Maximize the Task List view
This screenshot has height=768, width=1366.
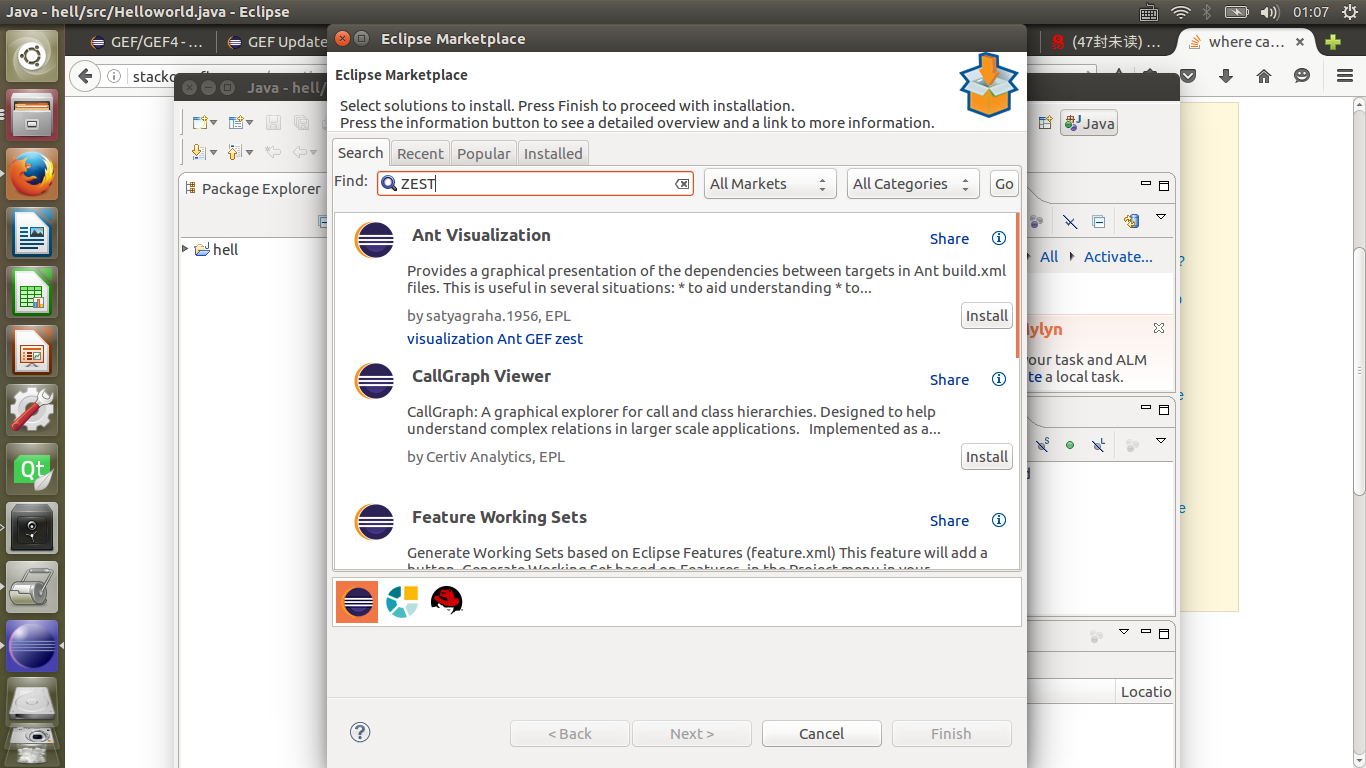1163,185
